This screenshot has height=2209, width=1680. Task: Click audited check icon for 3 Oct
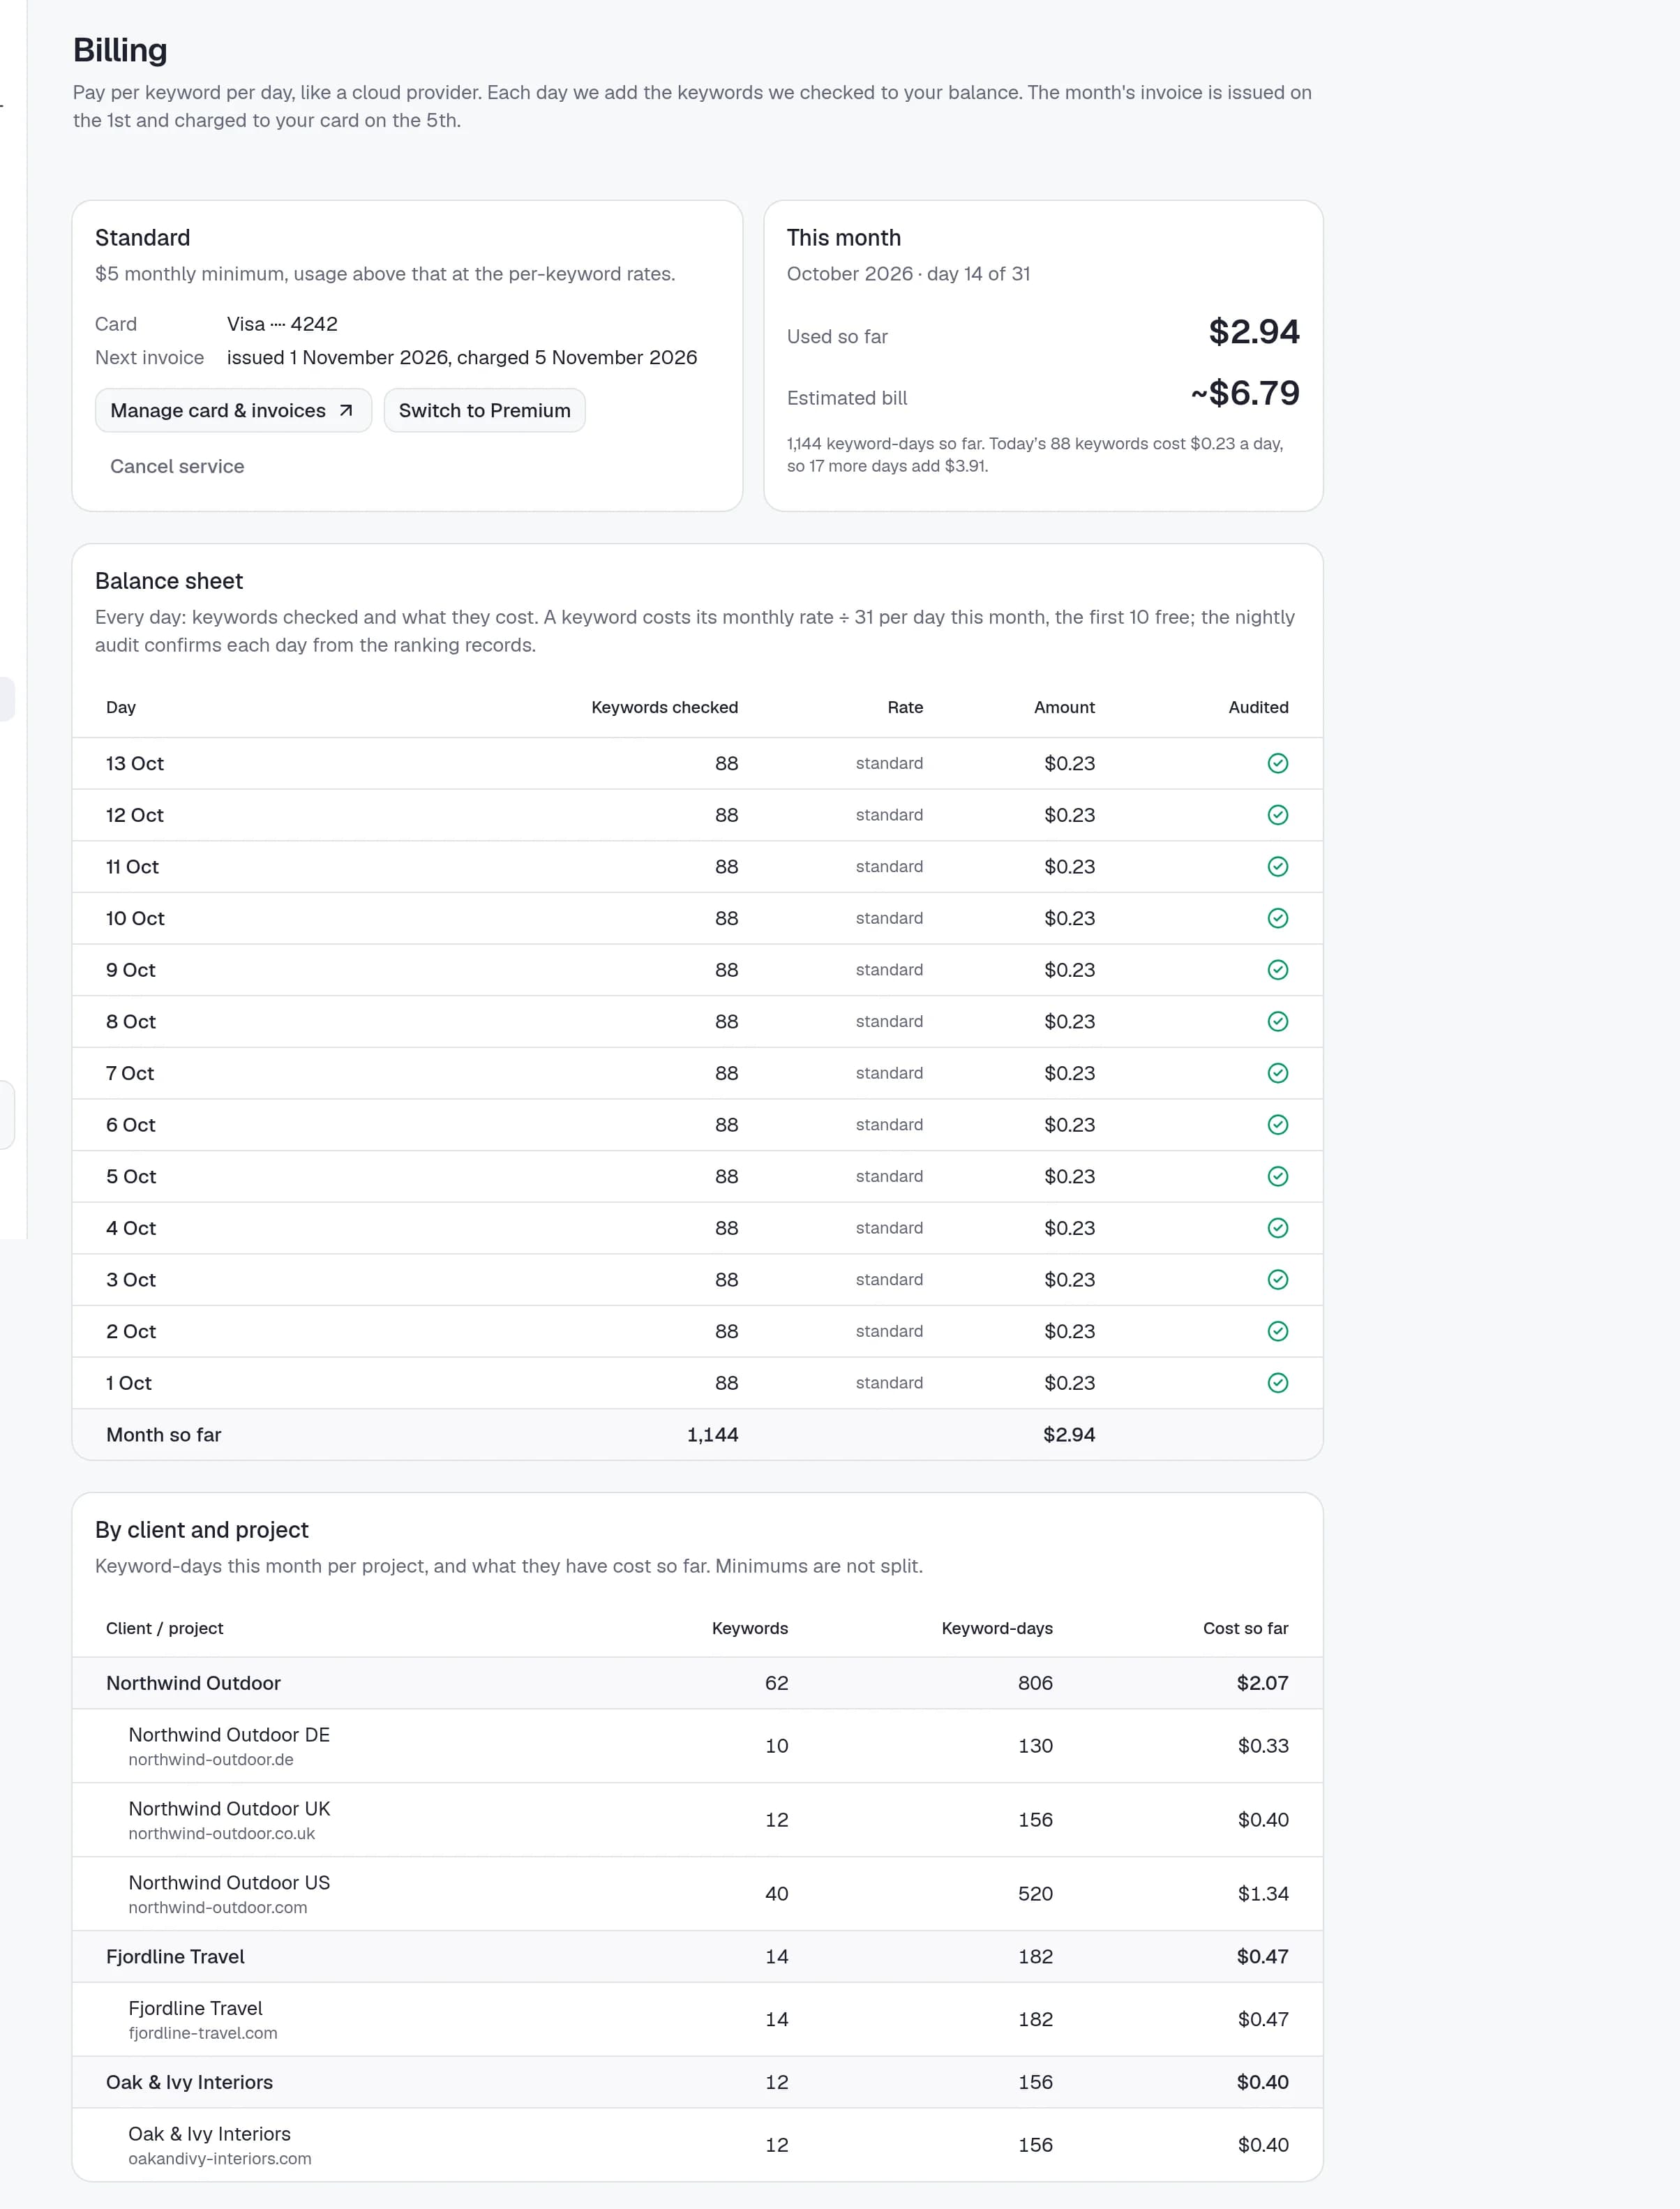(x=1277, y=1280)
